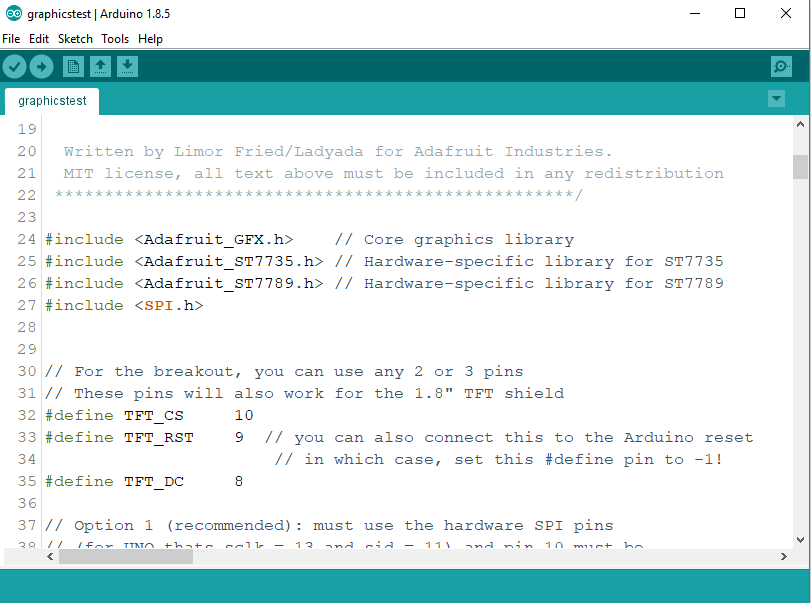811x603 pixels.
Task: Click the horizontal scrollbar thumb
Action: (126, 556)
